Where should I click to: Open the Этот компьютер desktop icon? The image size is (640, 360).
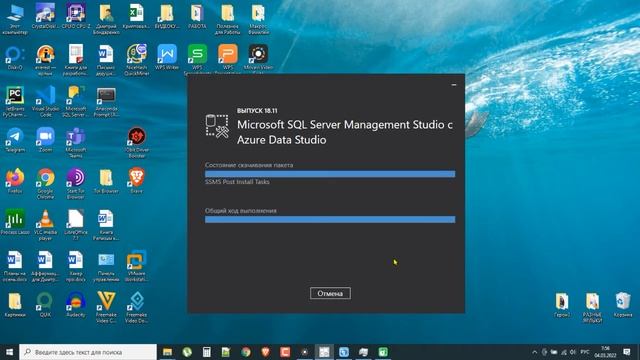pyautogui.click(x=15, y=19)
